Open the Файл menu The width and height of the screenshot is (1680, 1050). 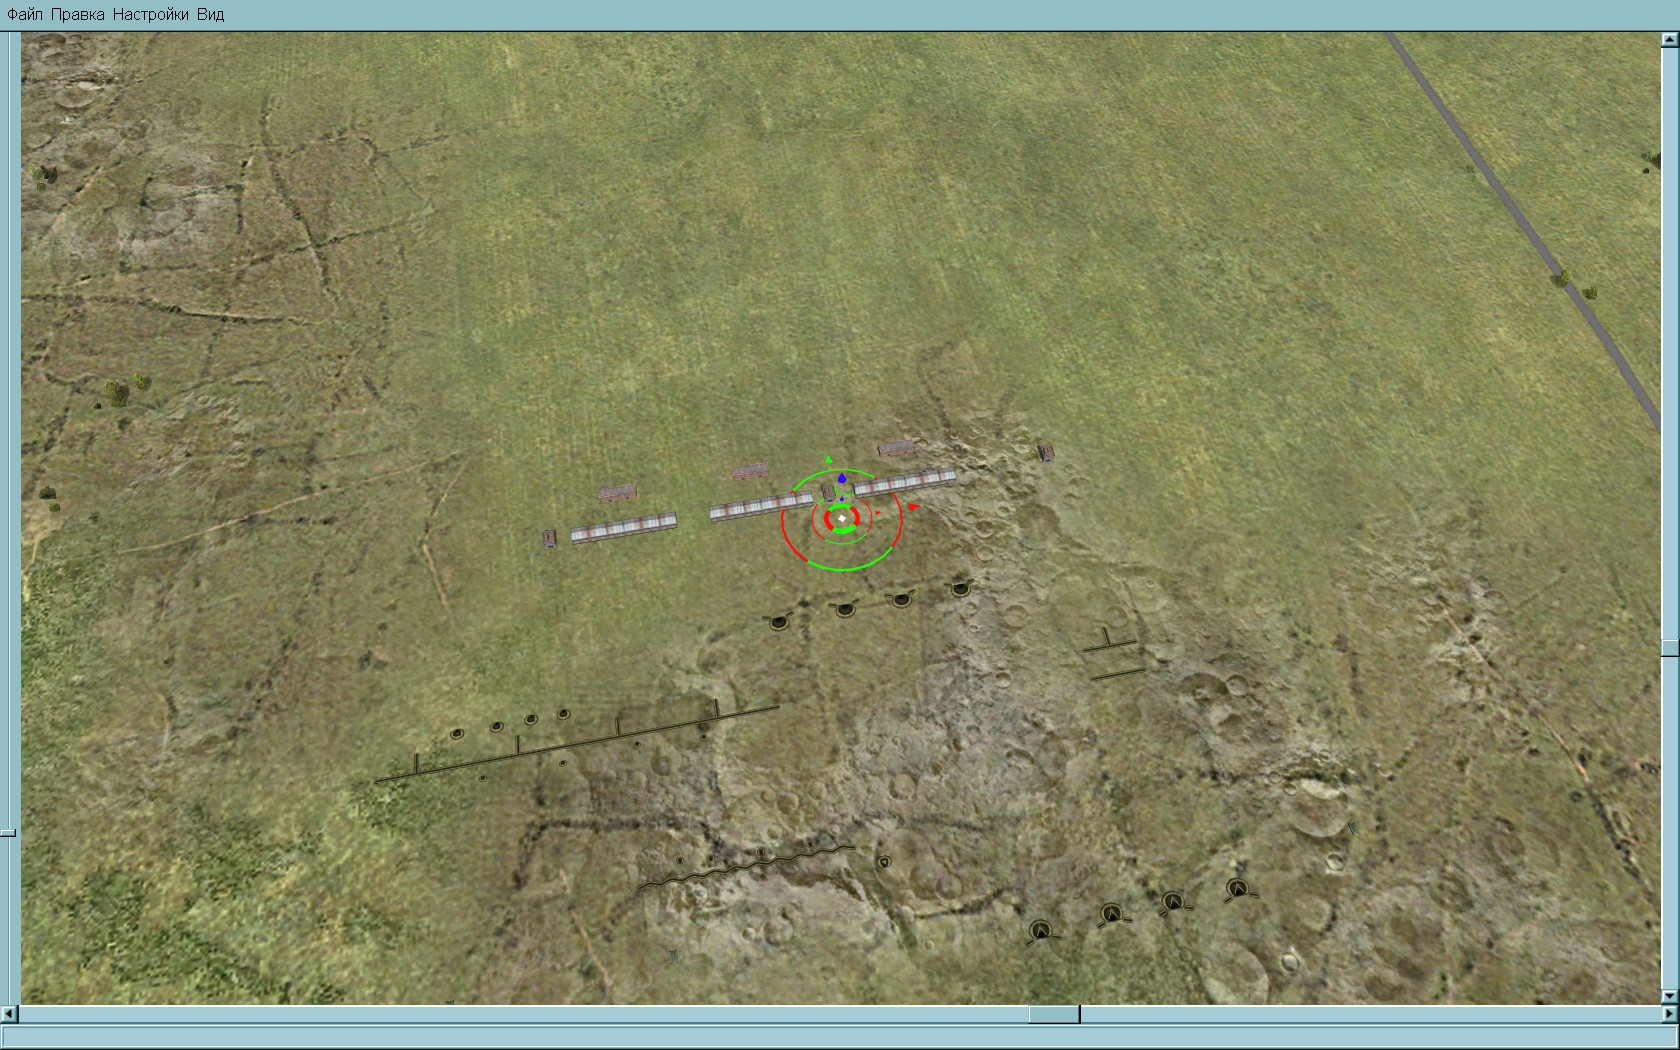tap(25, 14)
